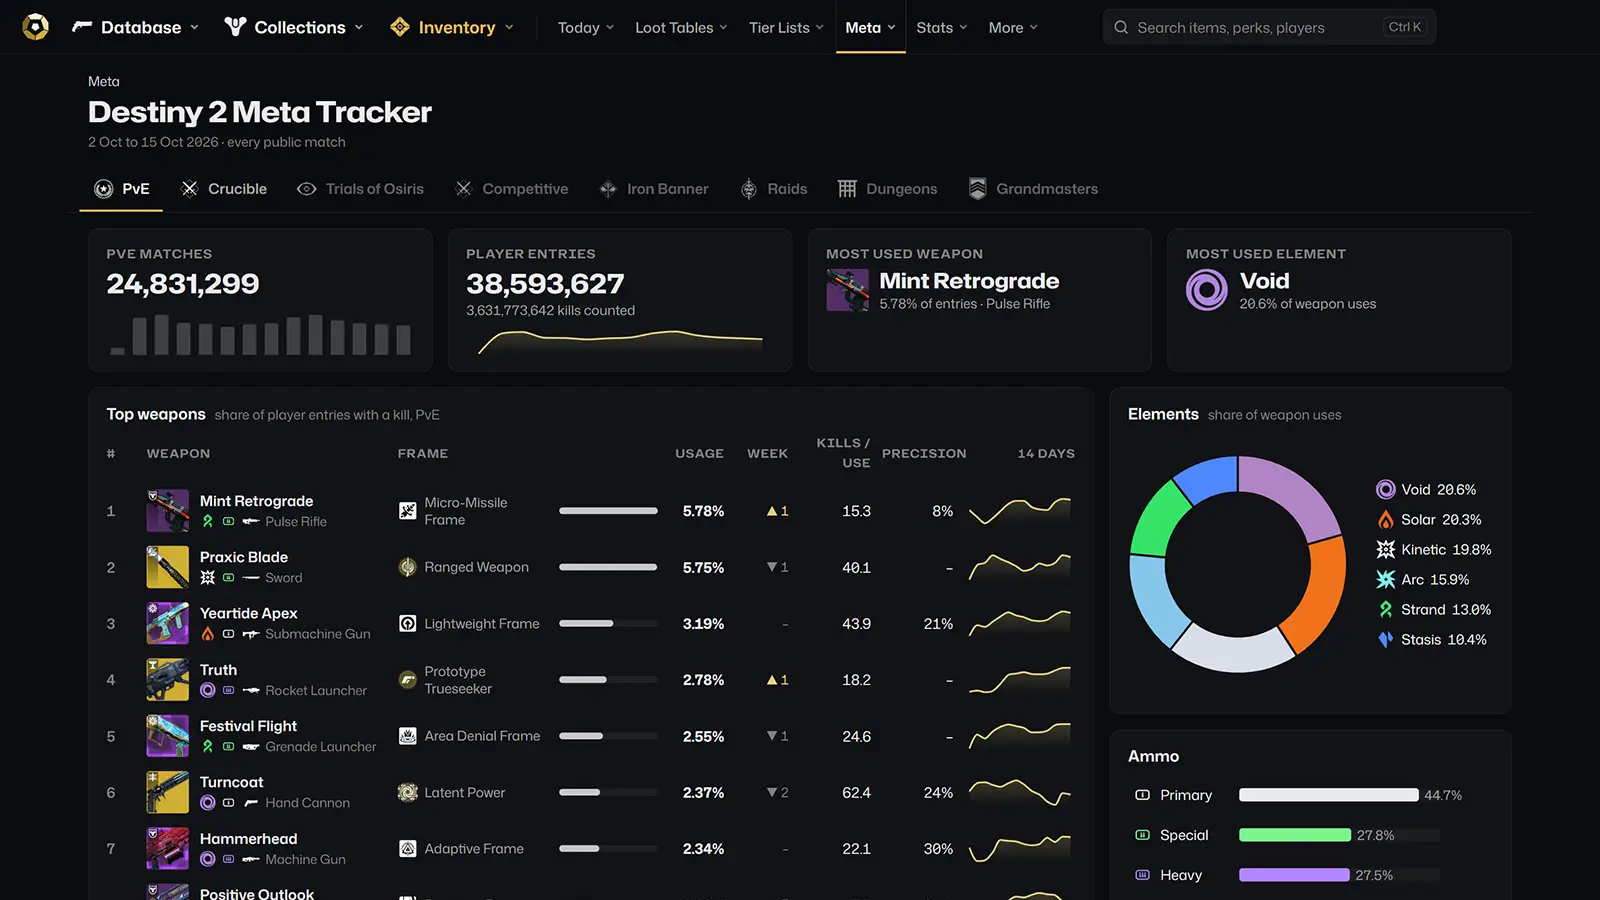Click the Primary ammo progress bar
The height and width of the screenshot is (900, 1600).
[x=1339, y=795]
